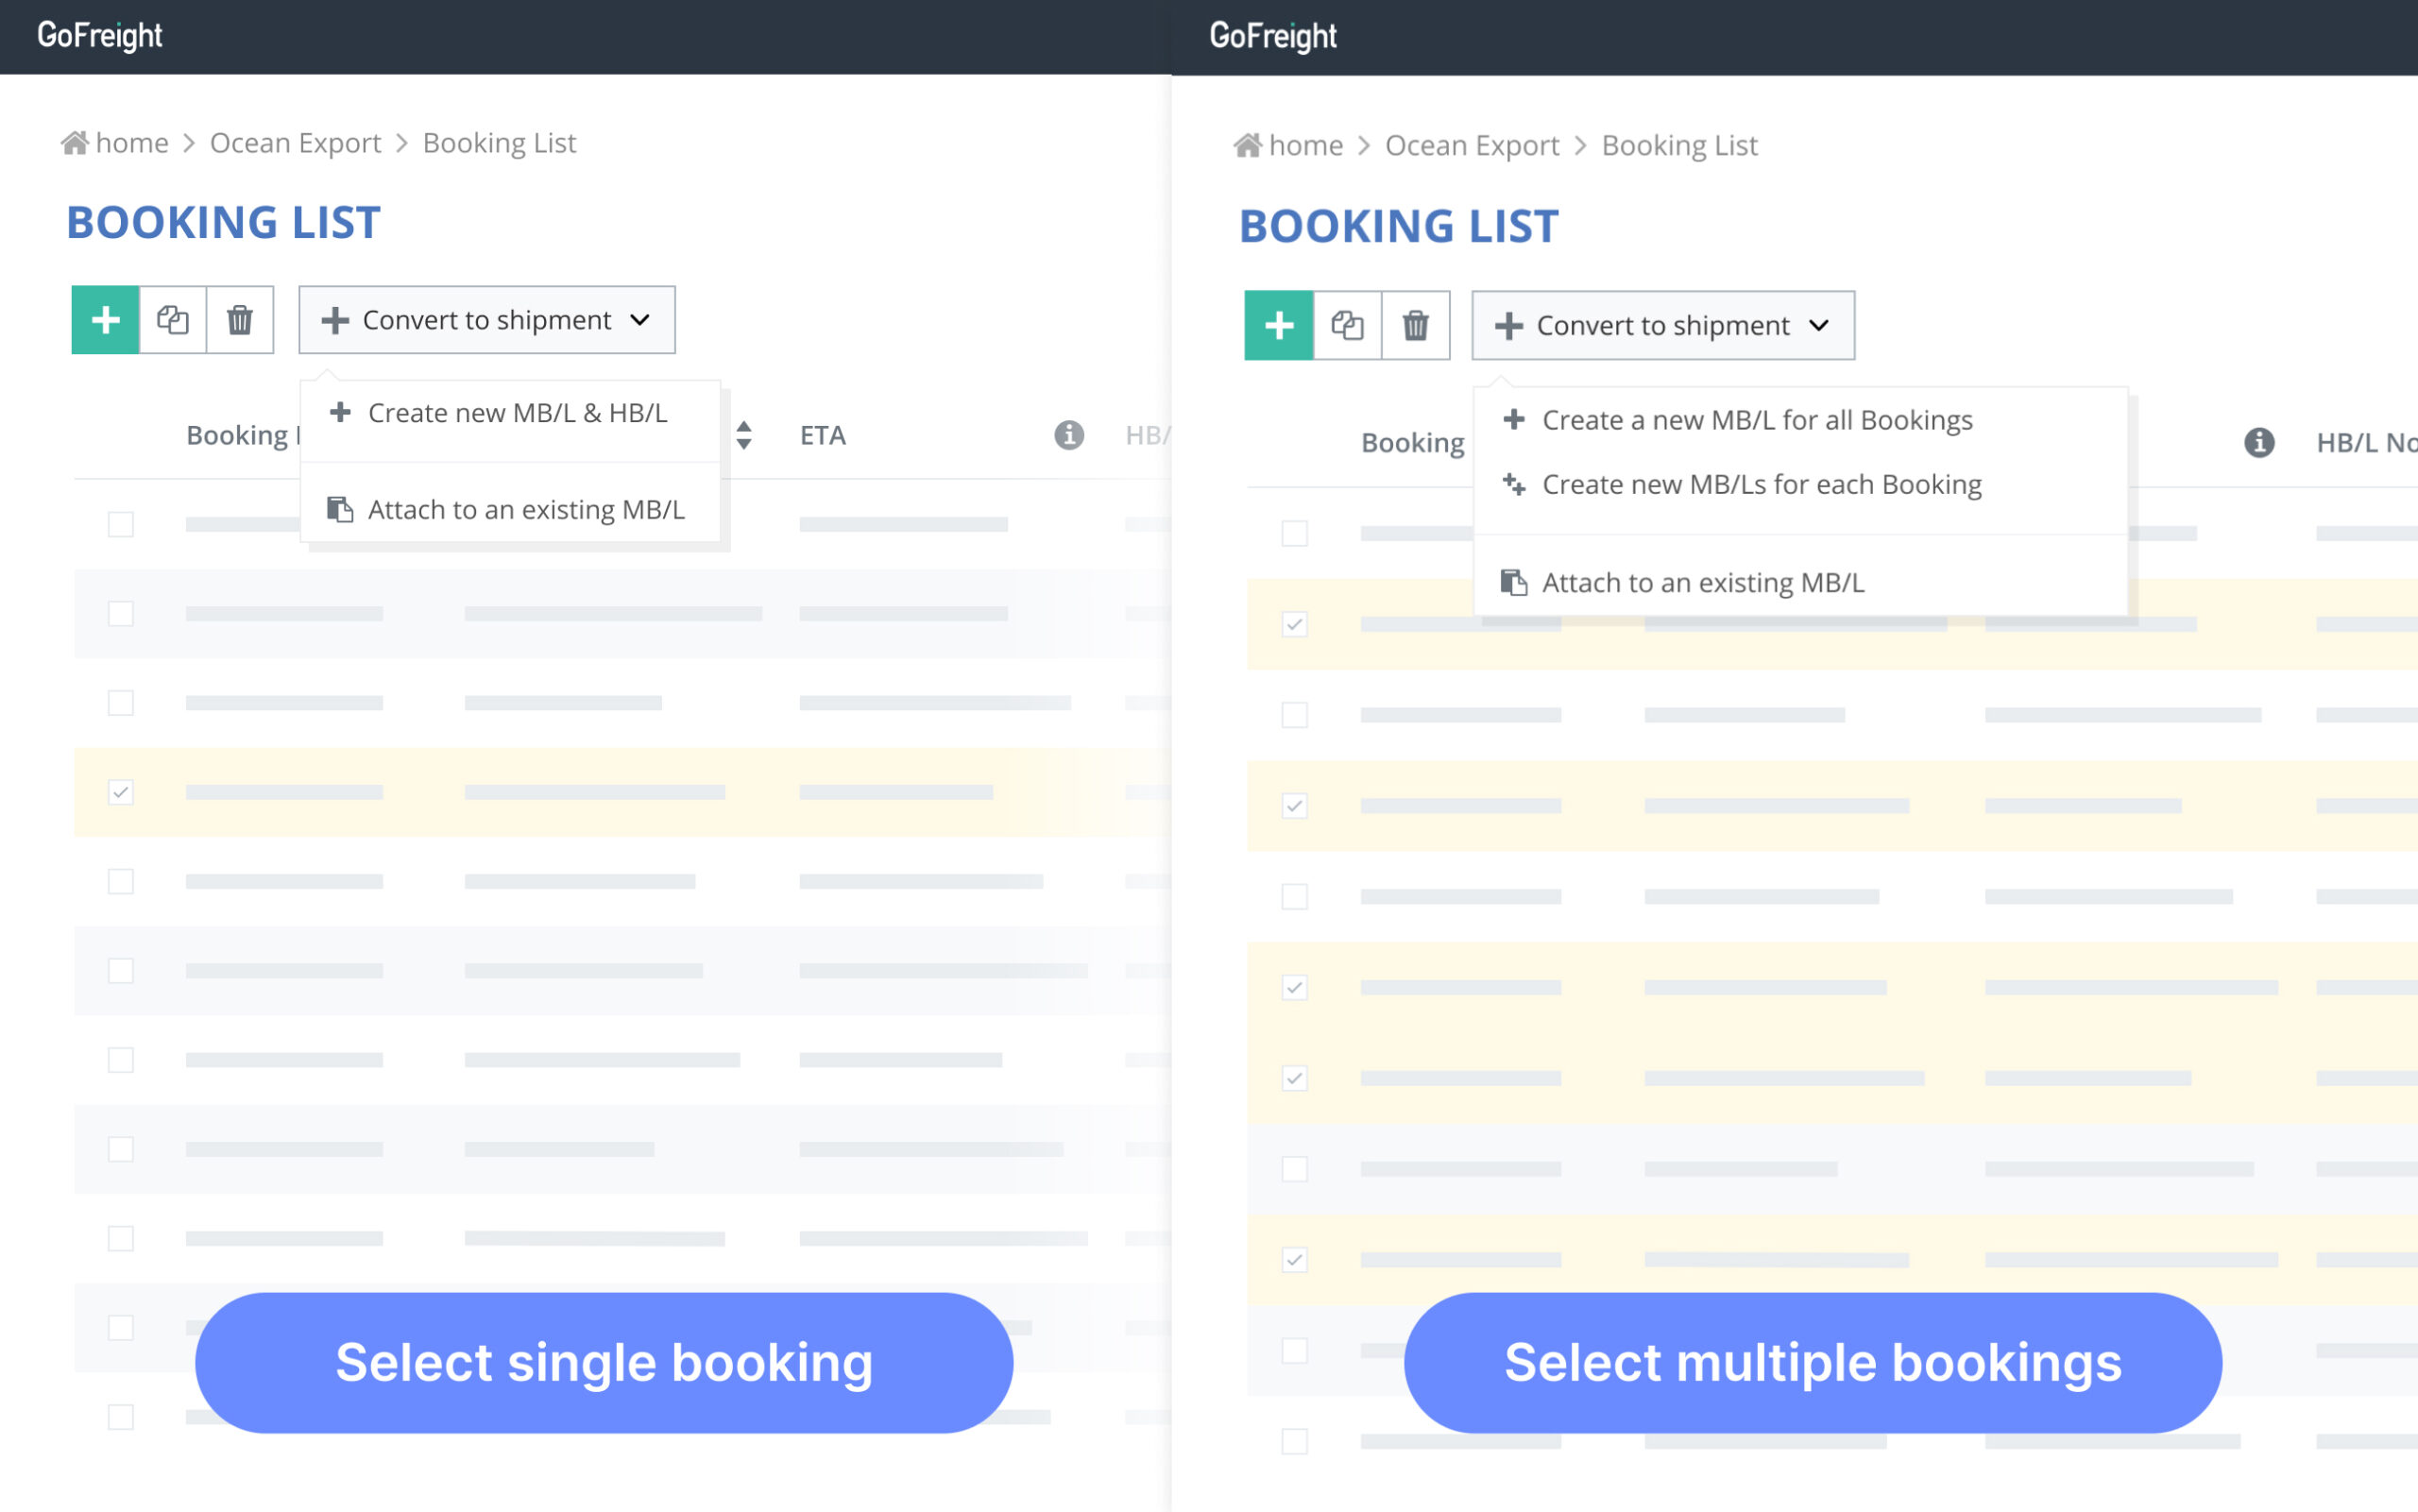Click the Ocean Export breadcrumb in left panel
This screenshot has height=1512, width=2418.
pos(295,143)
